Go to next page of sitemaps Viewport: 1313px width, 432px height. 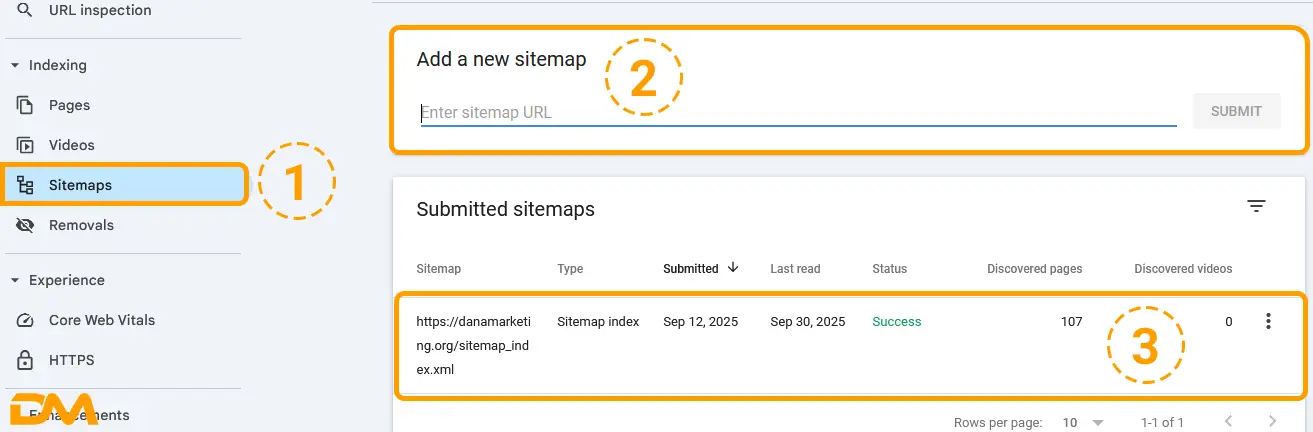1272,422
